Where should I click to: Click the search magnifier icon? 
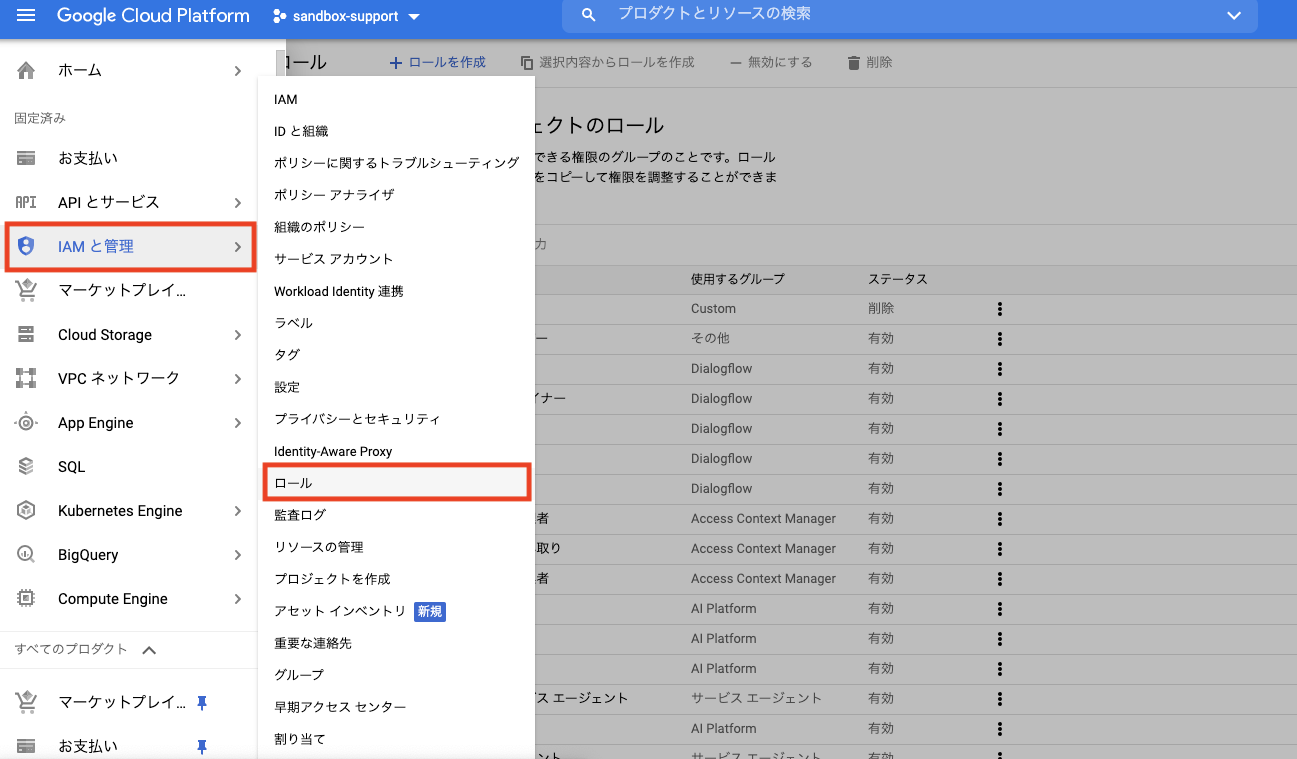(x=589, y=15)
